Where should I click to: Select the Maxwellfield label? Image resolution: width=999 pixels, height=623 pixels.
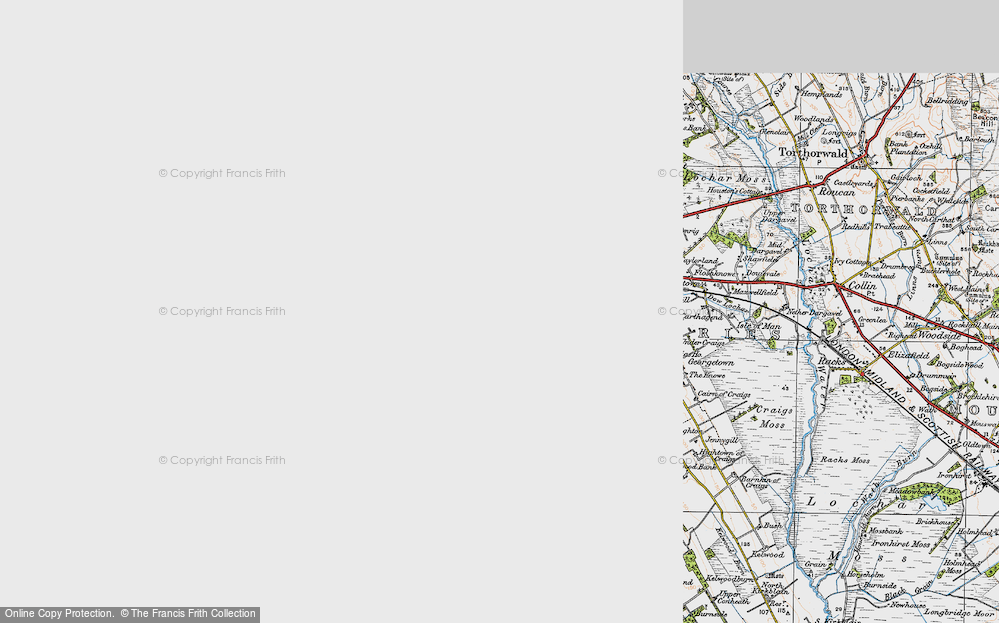[756, 292]
